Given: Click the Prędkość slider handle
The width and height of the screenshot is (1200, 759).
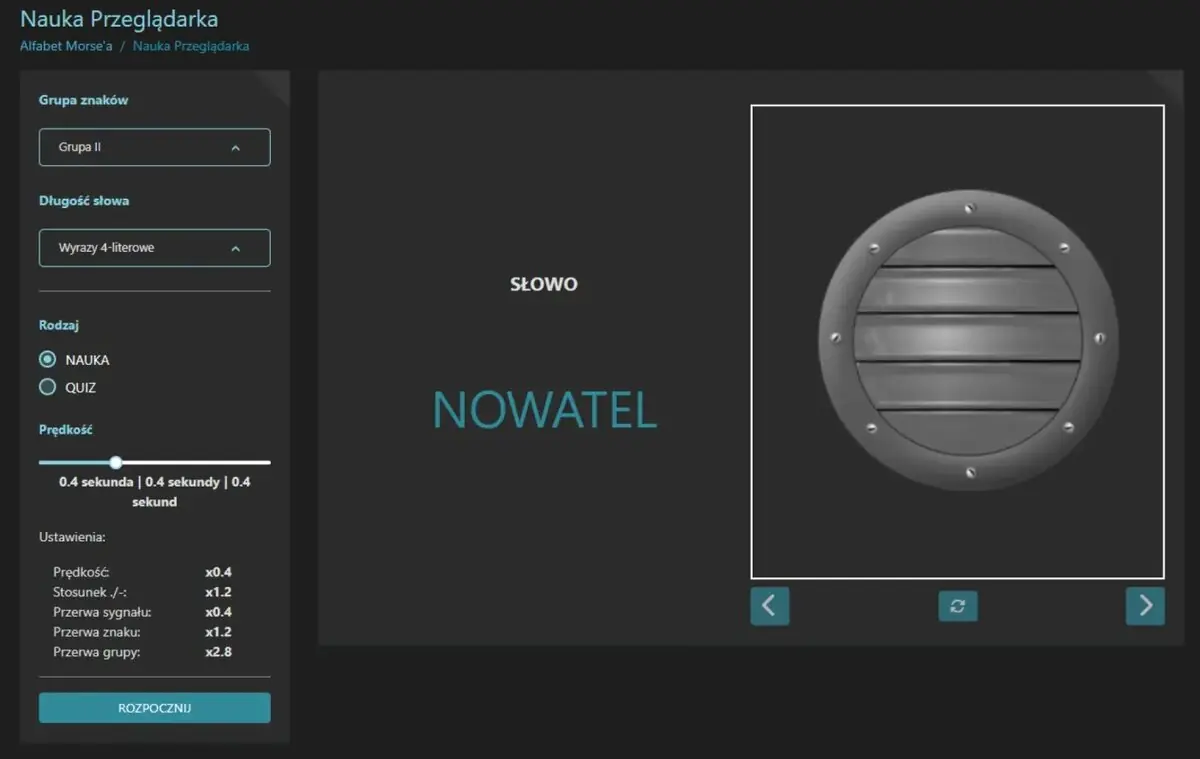Looking at the screenshot, I should coord(116,462).
